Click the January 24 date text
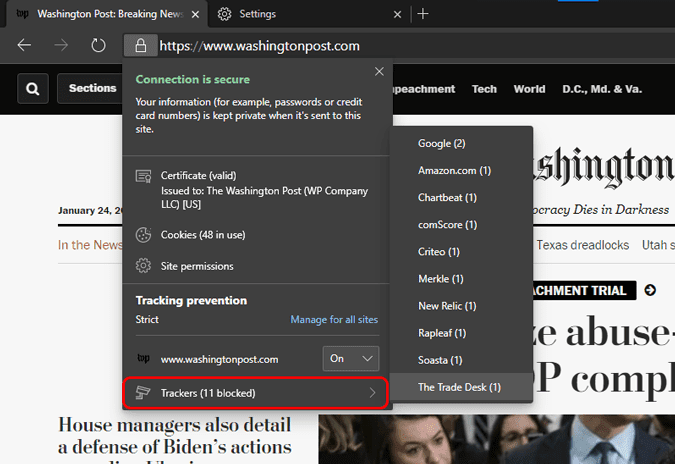The image size is (675, 464). pos(90,211)
